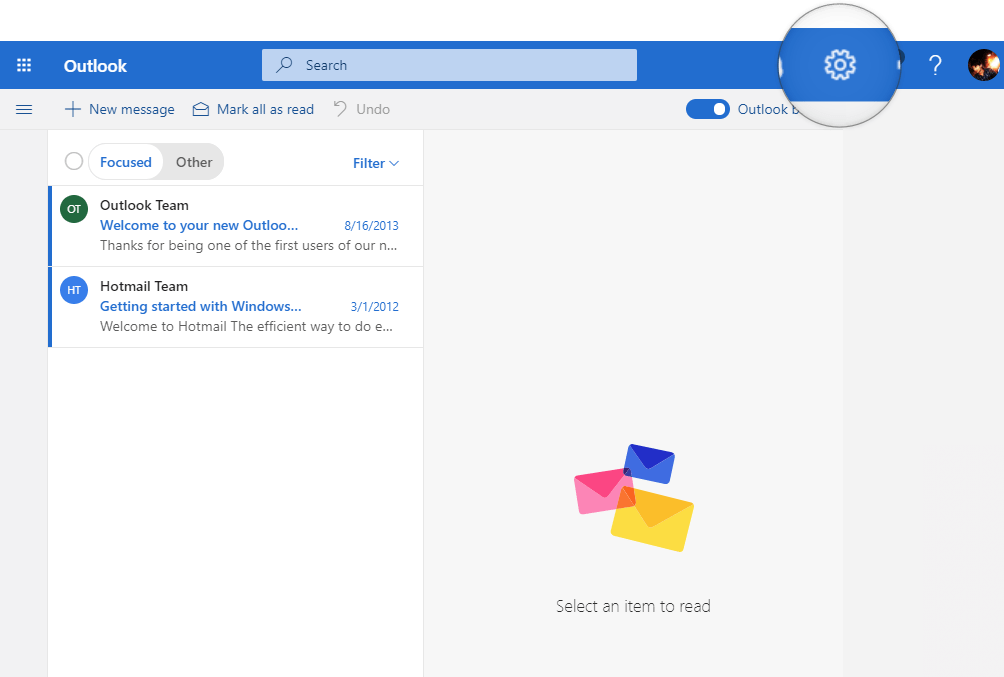This screenshot has height=677, width=1004.
Task: Click the Thanks for being preview text
Action: (248, 246)
